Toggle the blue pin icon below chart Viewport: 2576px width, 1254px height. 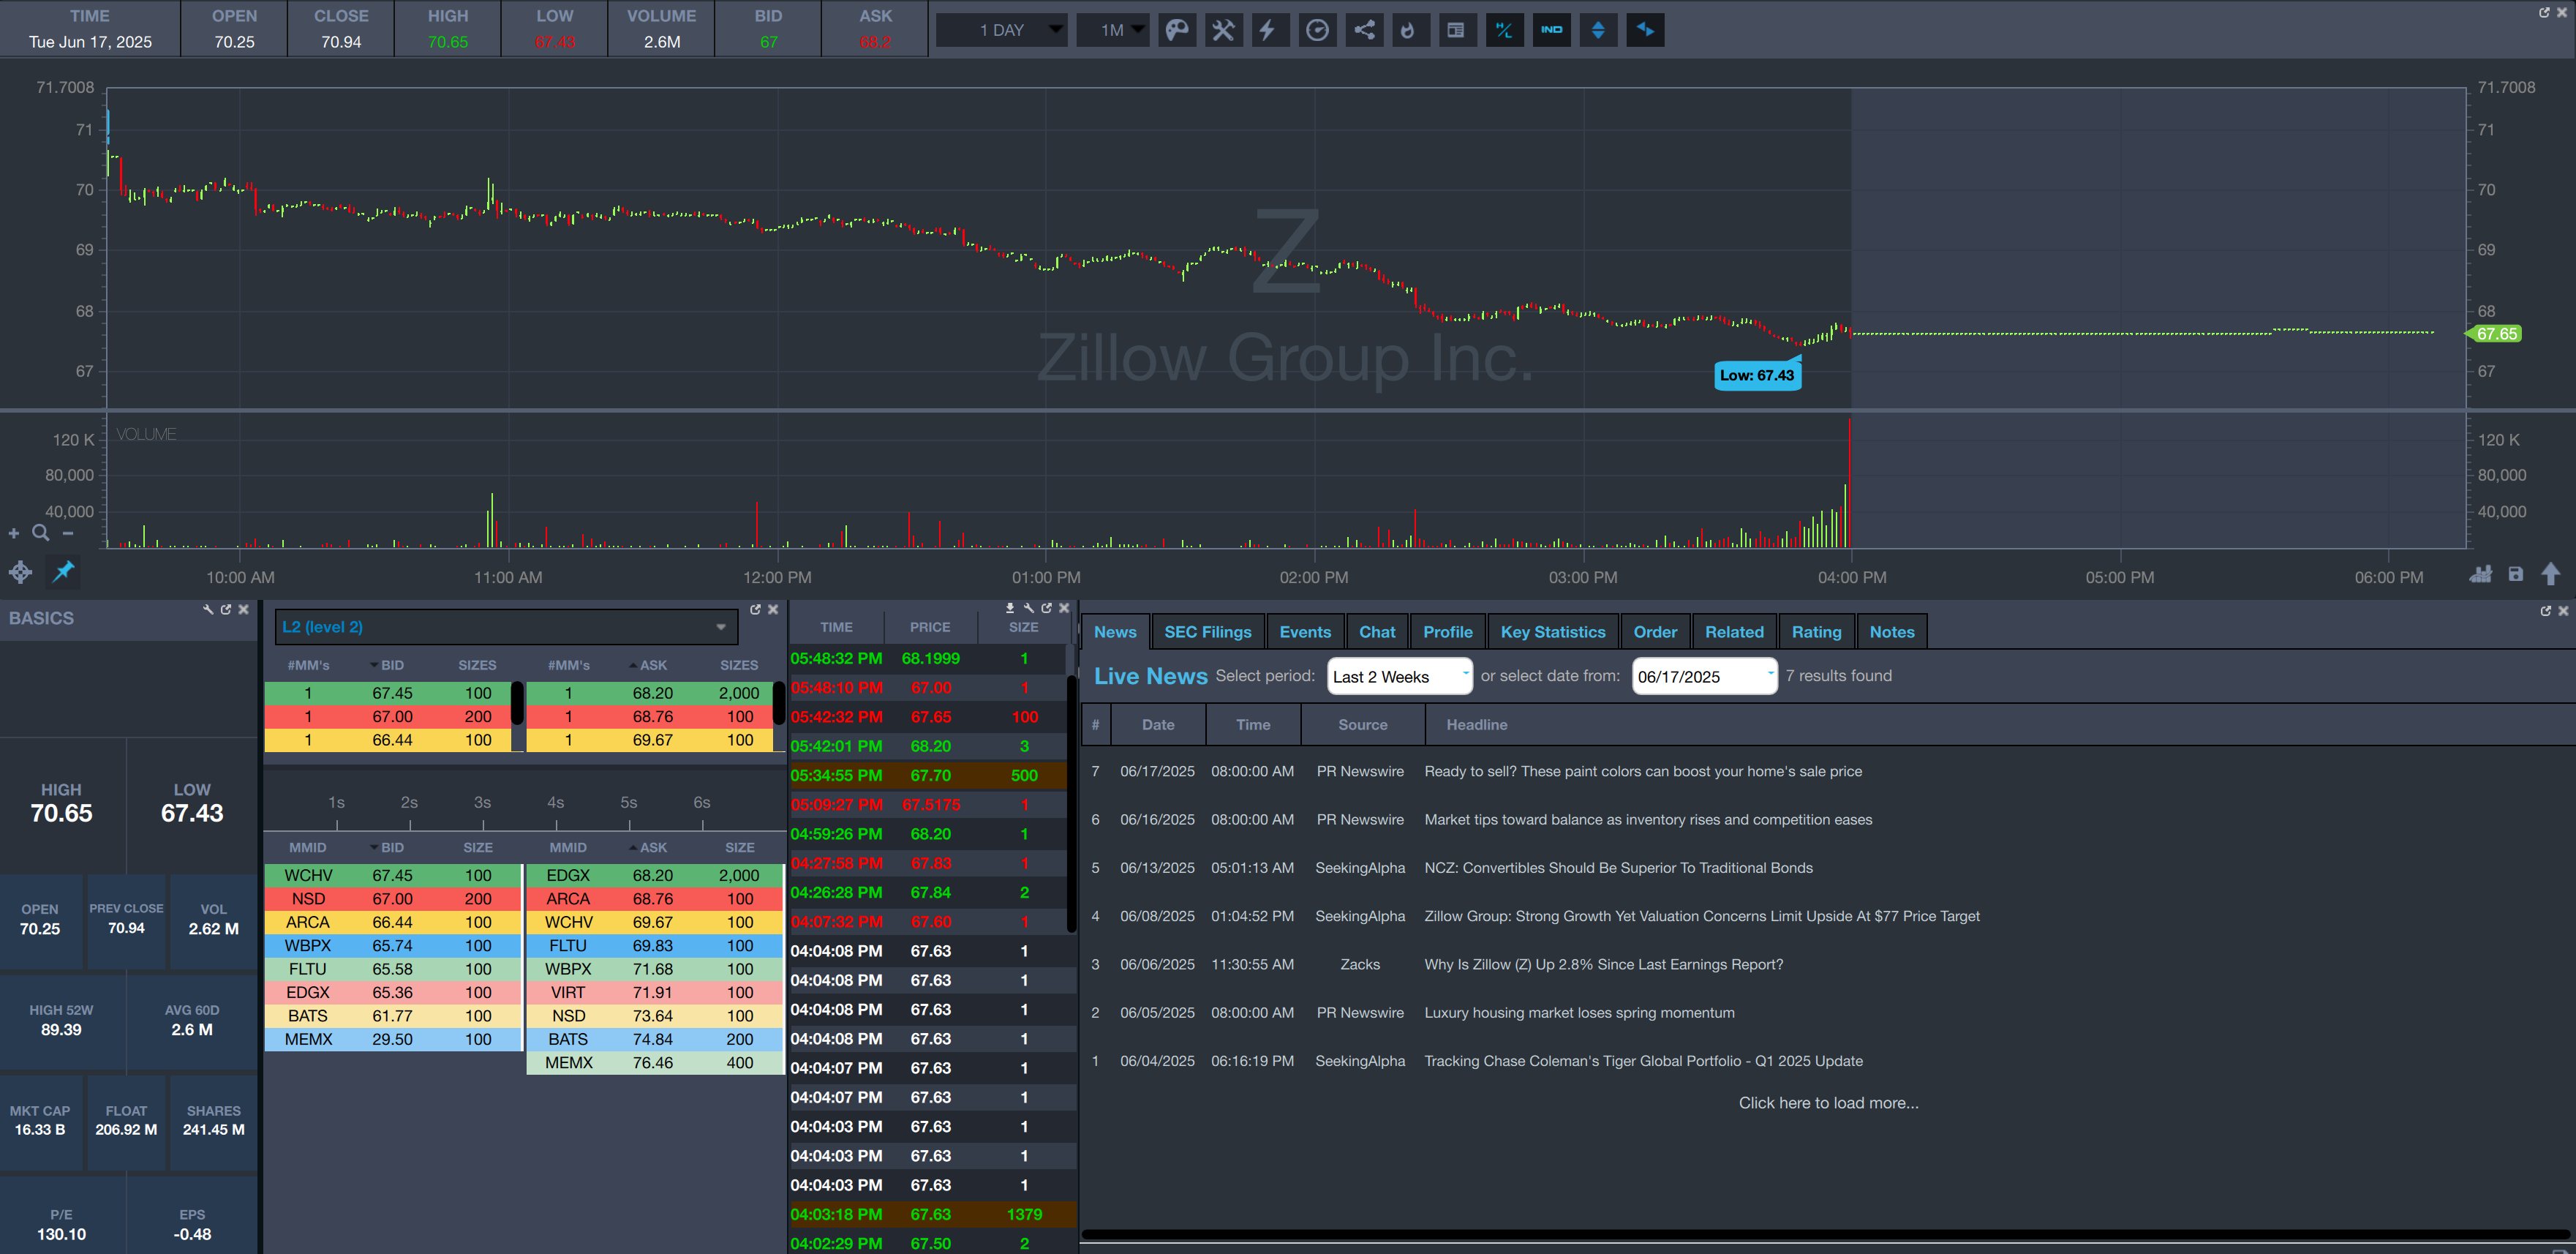[x=63, y=571]
